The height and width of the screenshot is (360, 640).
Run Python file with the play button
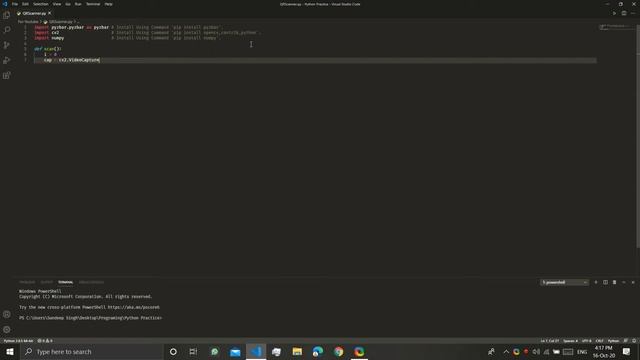[614, 13]
